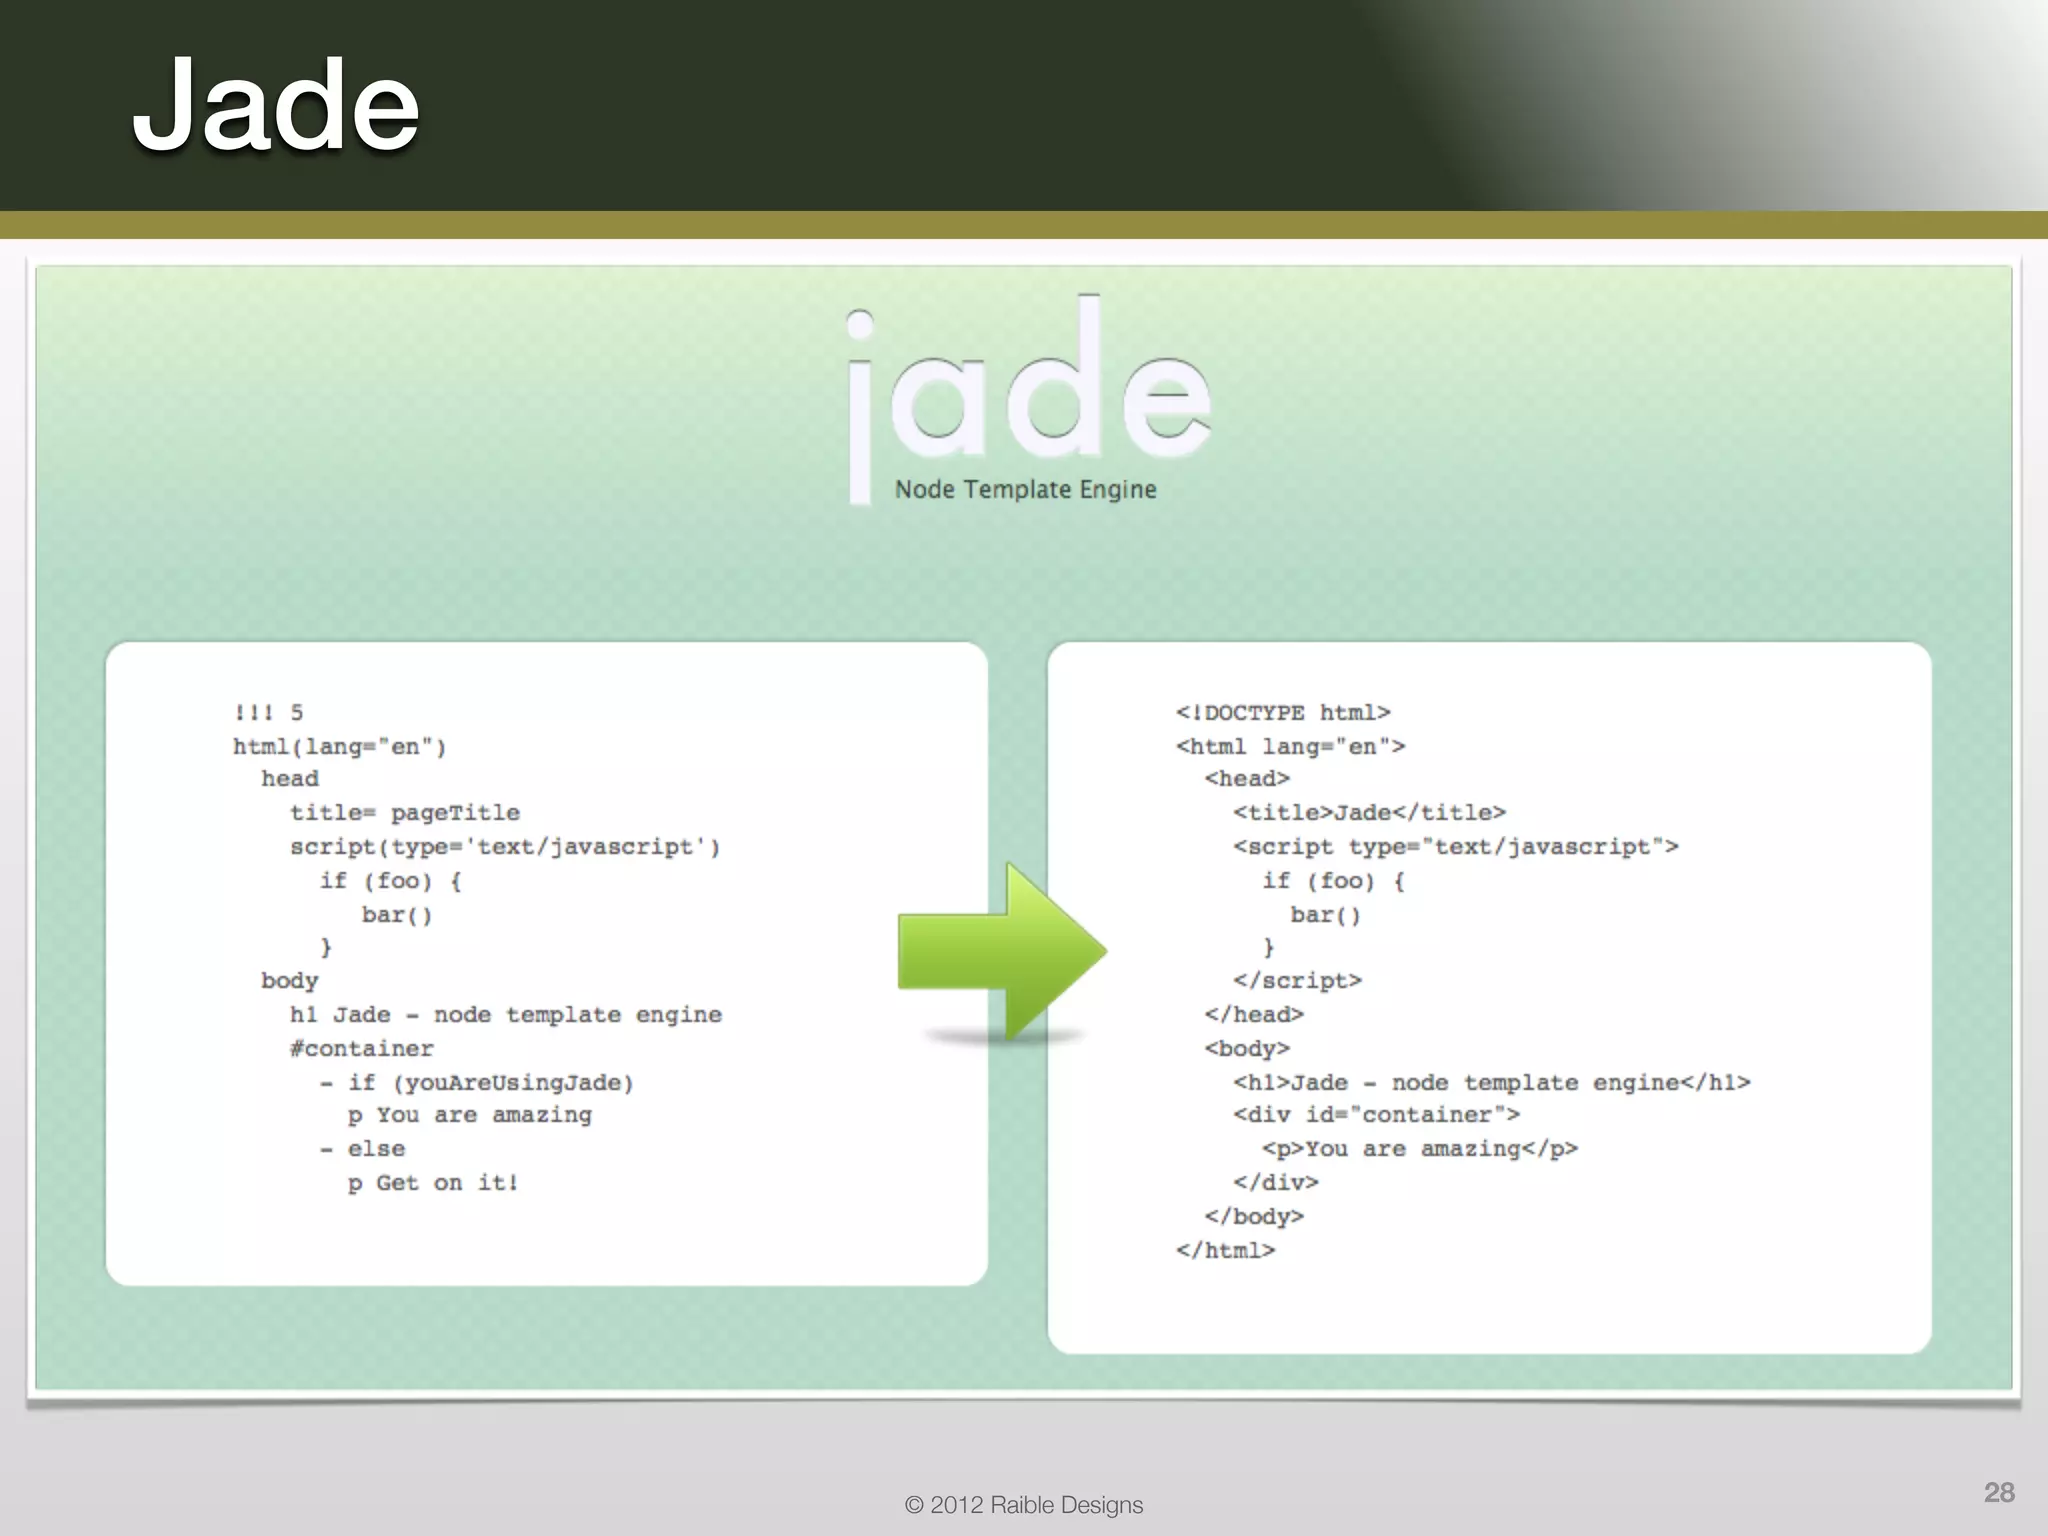
Task: Click the '<script type="text/javascript">' line
Action: [x=1456, y=846]
